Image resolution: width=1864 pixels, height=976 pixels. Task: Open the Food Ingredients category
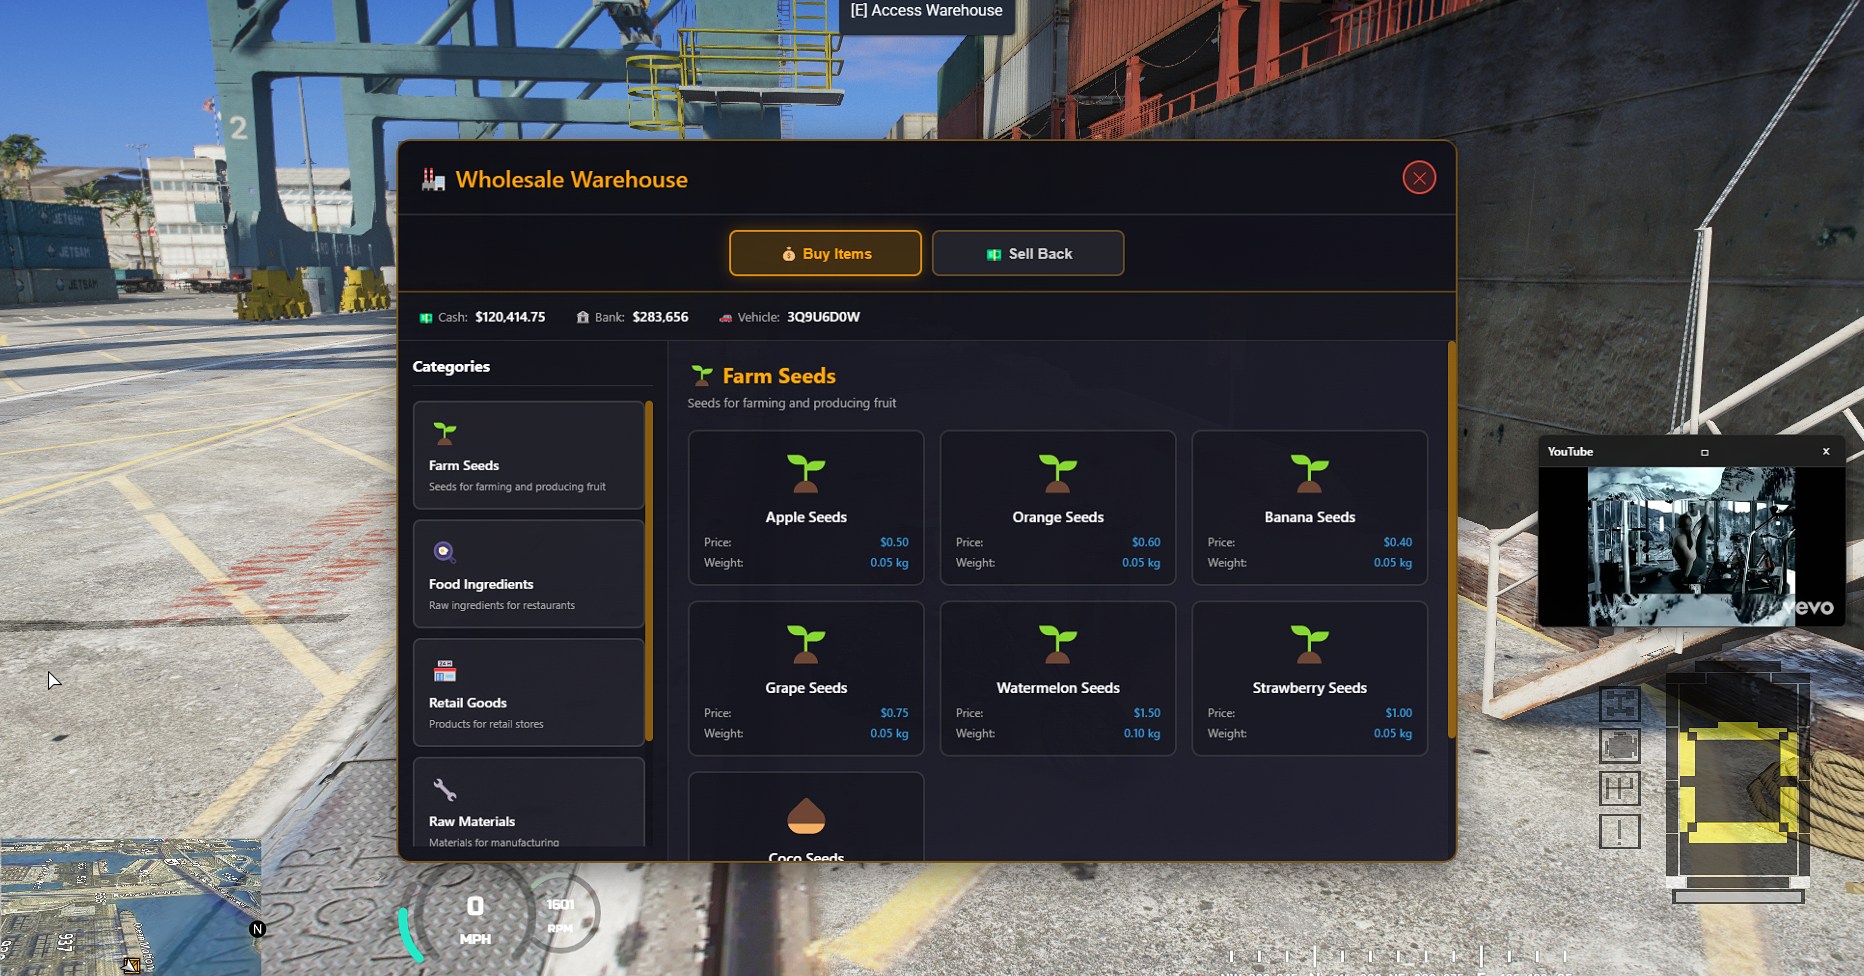[x=529, y=574]
